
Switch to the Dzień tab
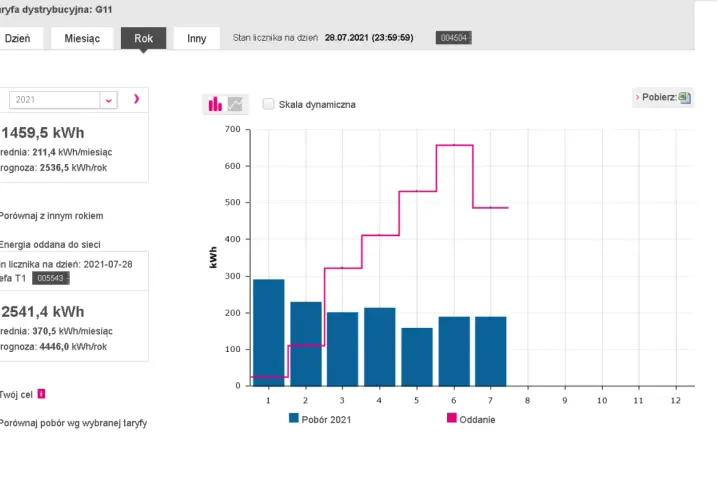tap(21, 38)
